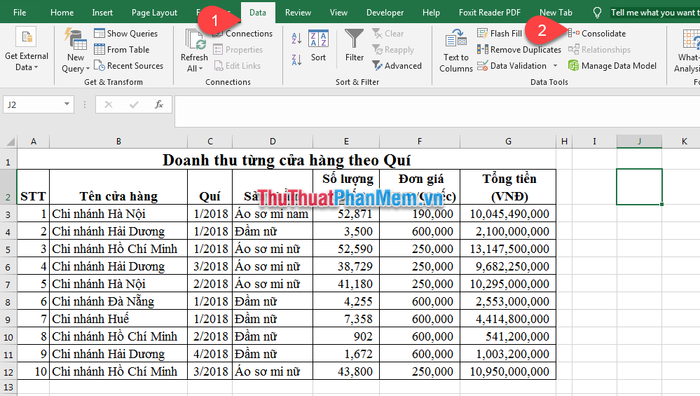Click the Refresh All icon
Image resolution: width=700 pixels, height=396 pixels.
[195, 39]
